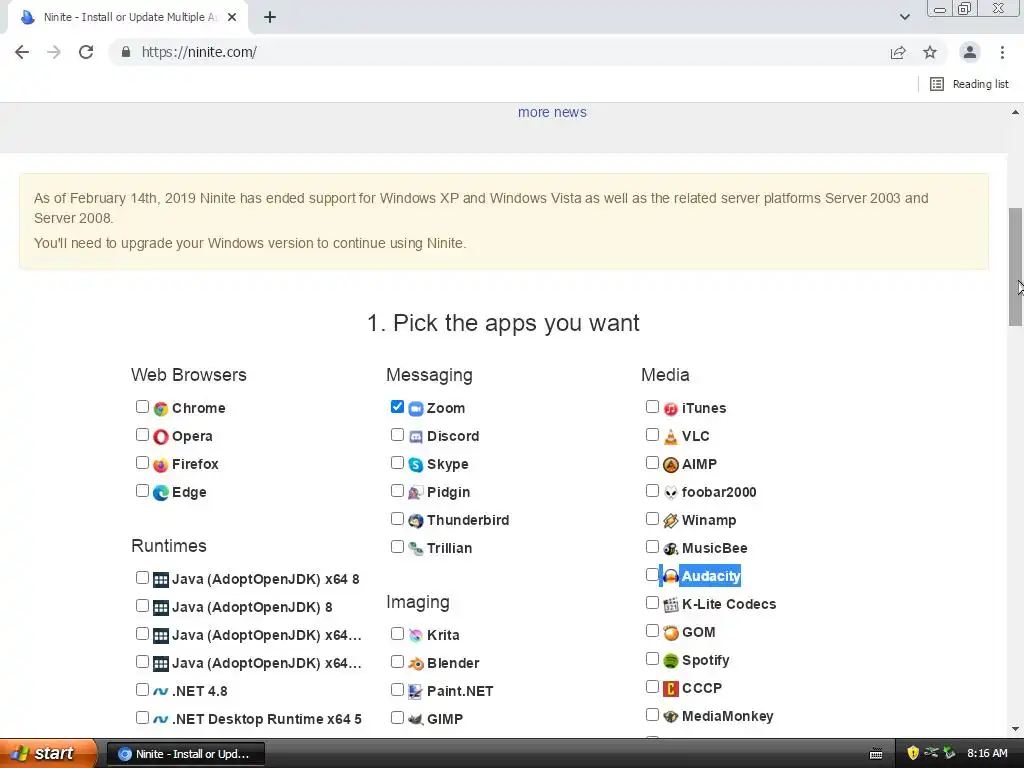The image size is (1024, 768).
Task: Click the Pidgin app icon
Action: point(416,493)
